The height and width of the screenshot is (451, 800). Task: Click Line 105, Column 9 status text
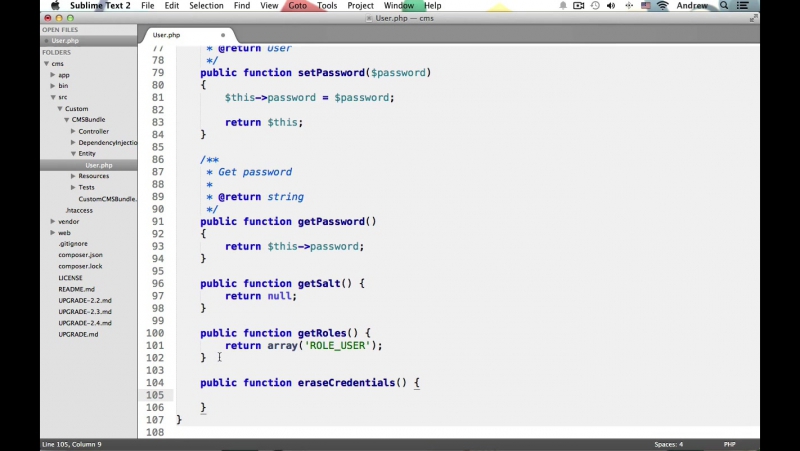(72, 444)
